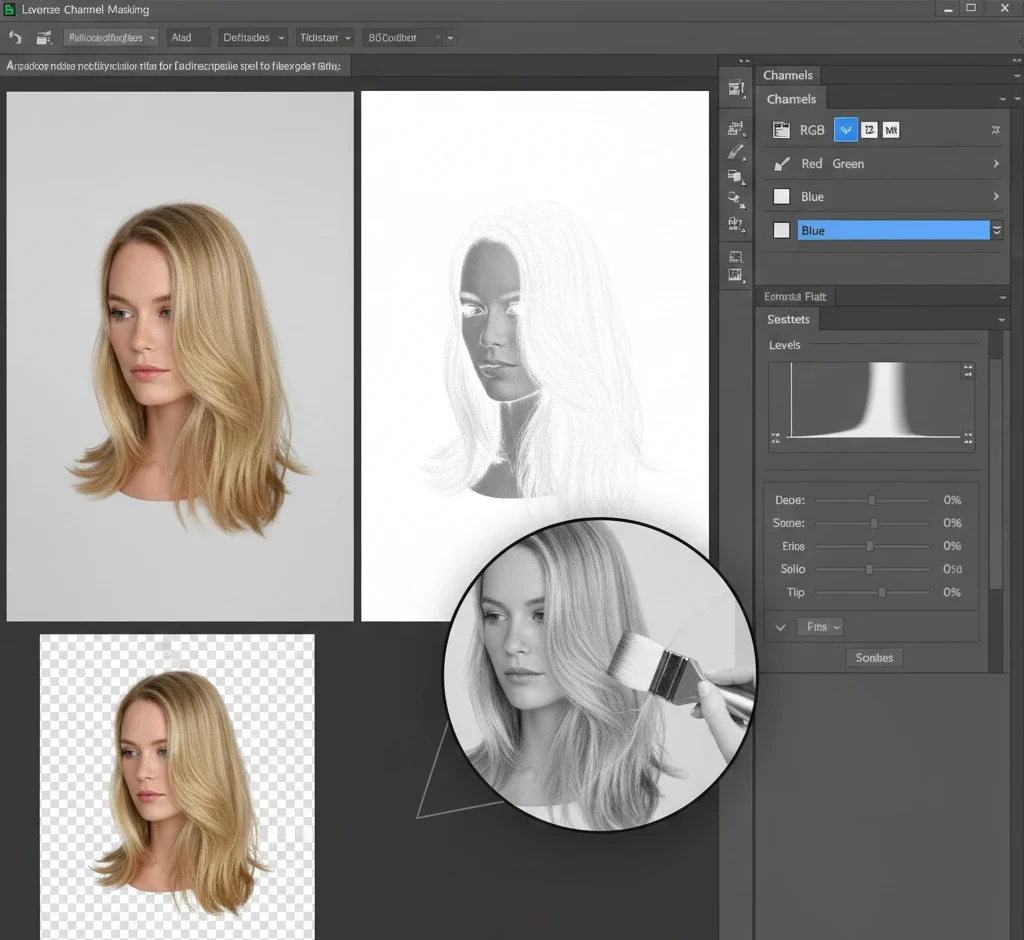Open the 'Pins' dropdown below the sliders
The image size is (1024, 940).
pyautogui.click(x=820, y=626)
